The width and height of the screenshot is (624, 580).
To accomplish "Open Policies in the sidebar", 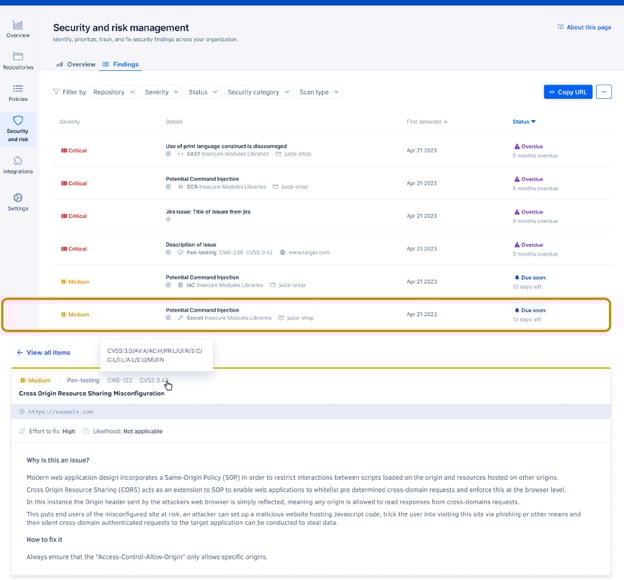I will [18, 93].
